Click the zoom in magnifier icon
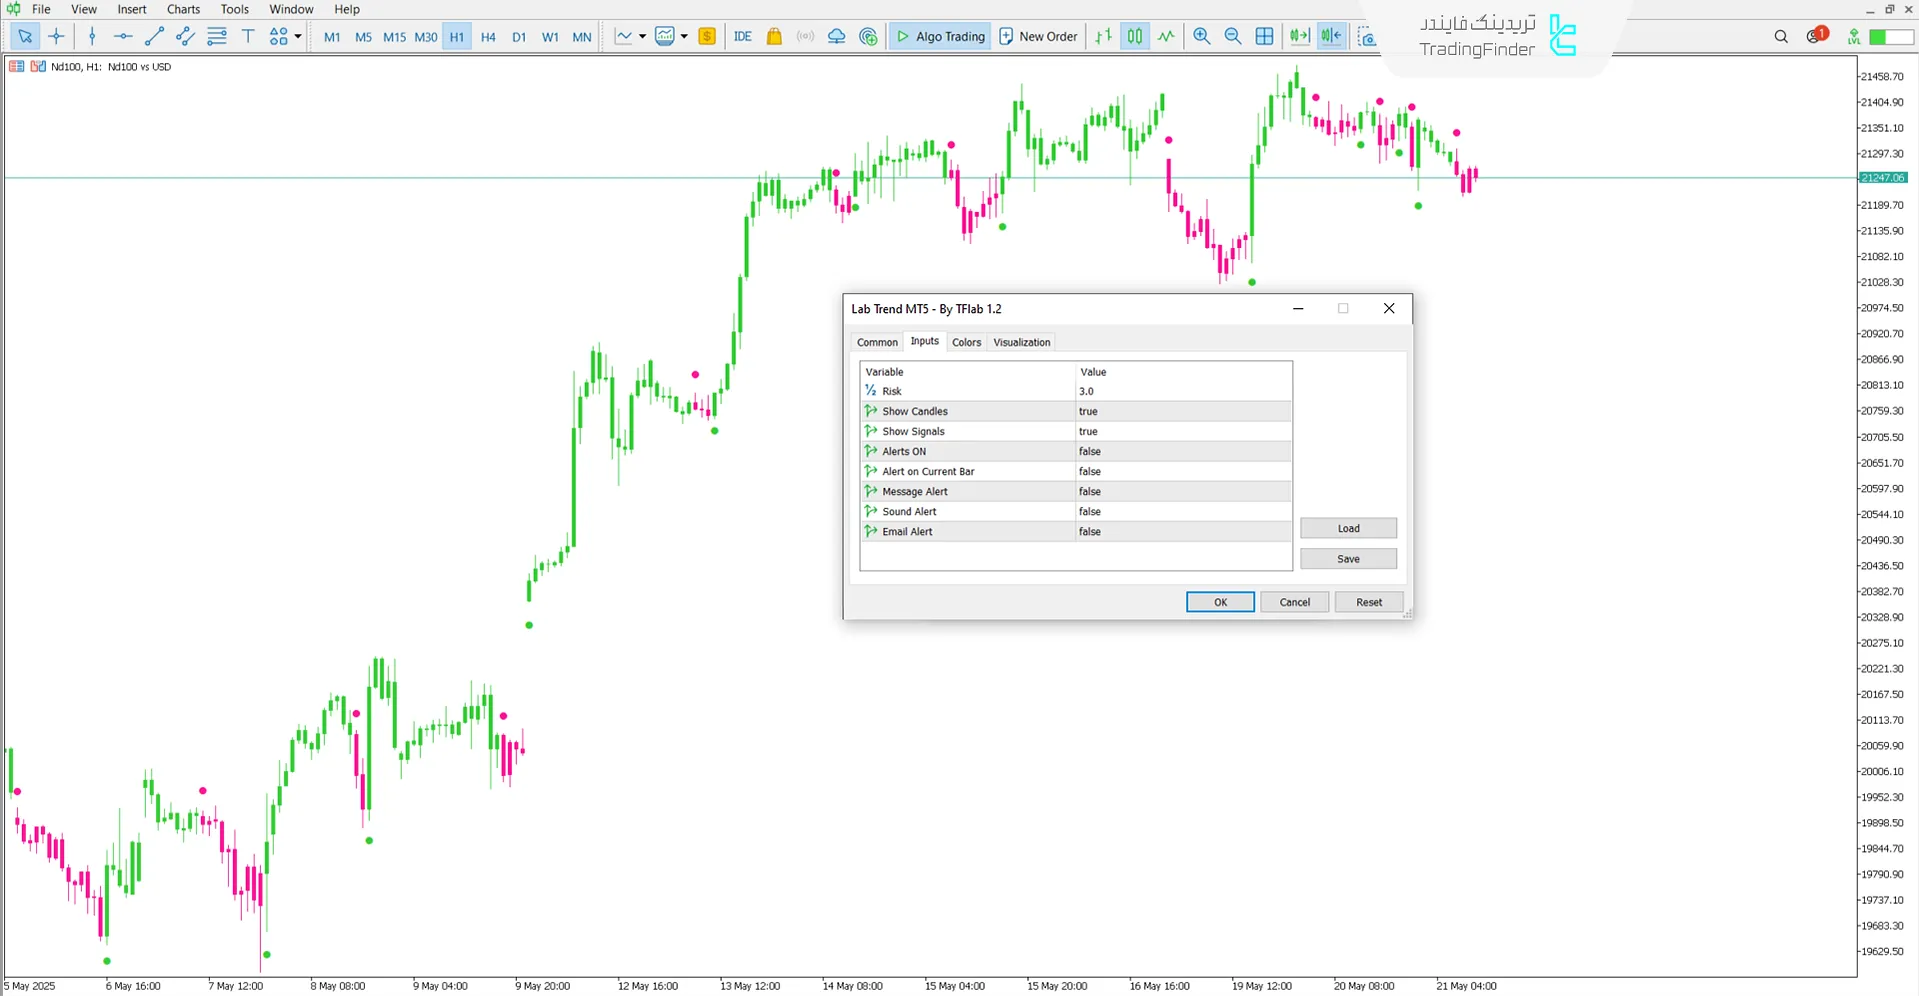 1202,37
